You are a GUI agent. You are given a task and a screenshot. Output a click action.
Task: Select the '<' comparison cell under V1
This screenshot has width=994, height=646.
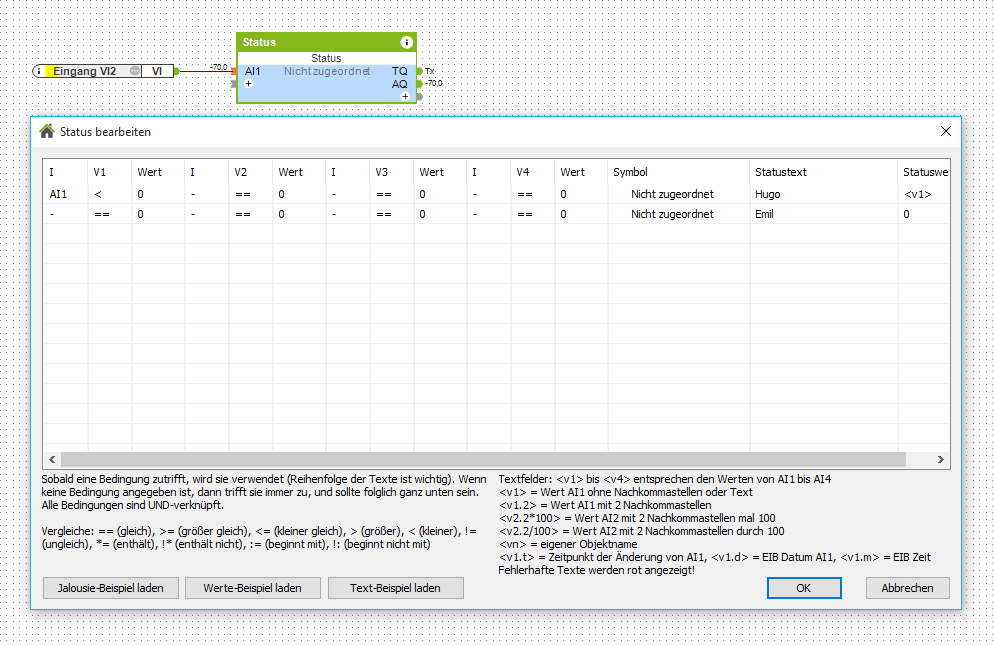(x=110, y=194)
